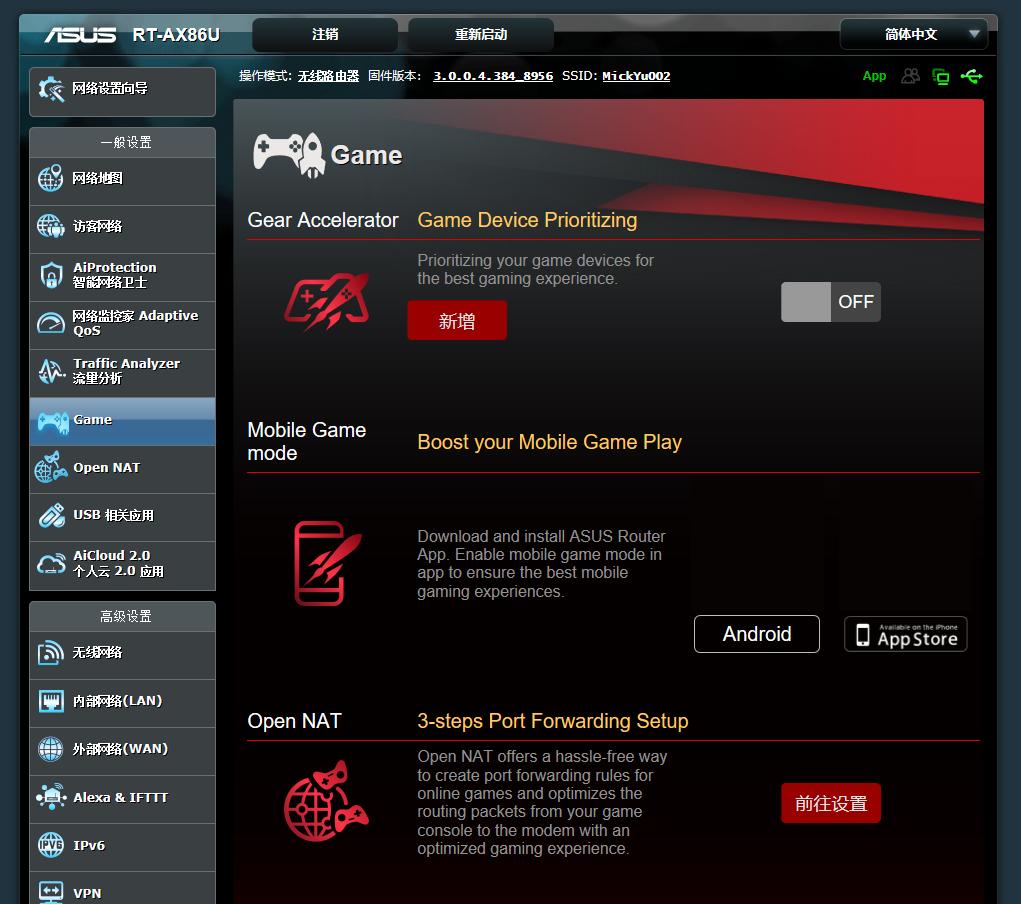Click the AiProtection shield icon
Image resolution: width=1021 pixels, height=904 pixels.
click(x=51, y=275)
